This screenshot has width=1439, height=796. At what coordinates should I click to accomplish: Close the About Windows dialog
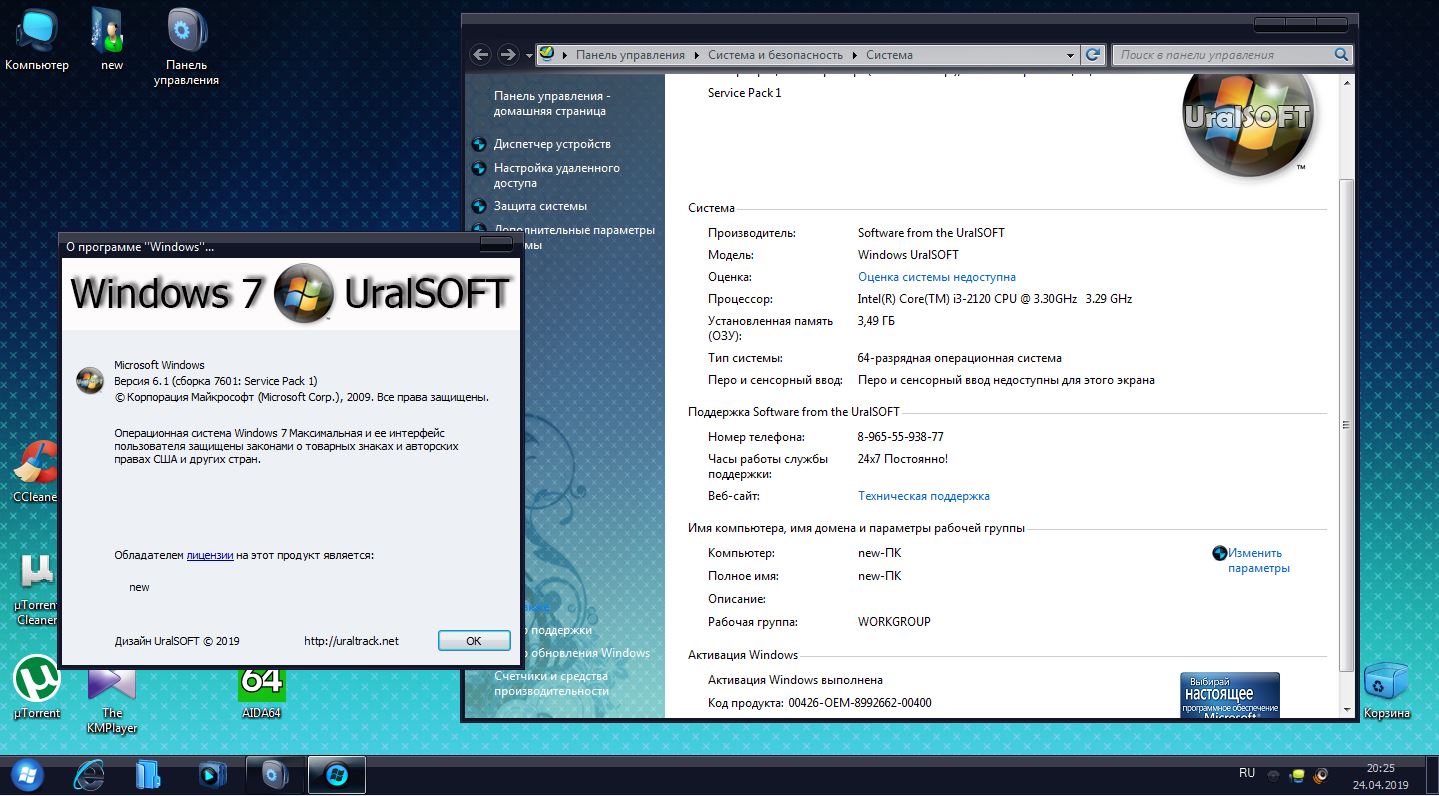496,244
